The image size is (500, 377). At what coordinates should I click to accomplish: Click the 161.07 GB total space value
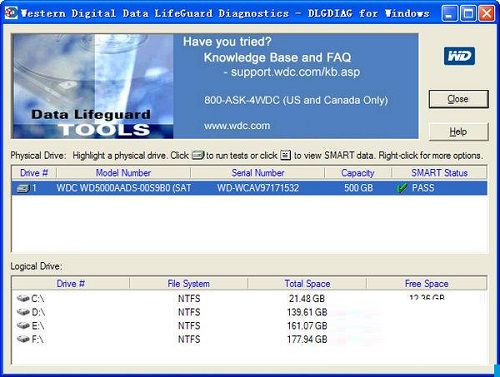click(x=307, y=325)
